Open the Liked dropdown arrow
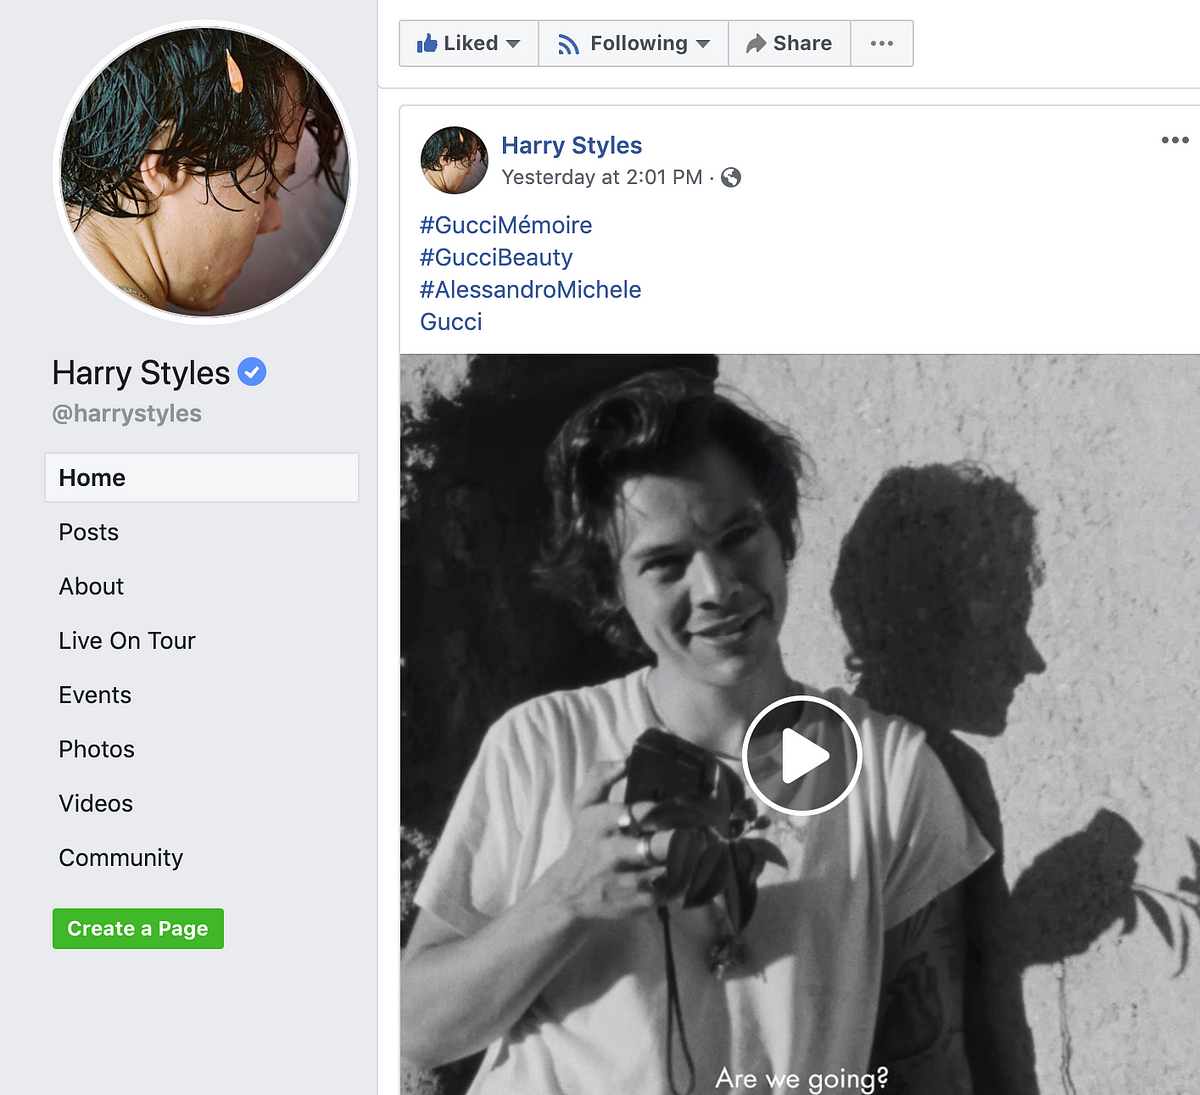 513,44
